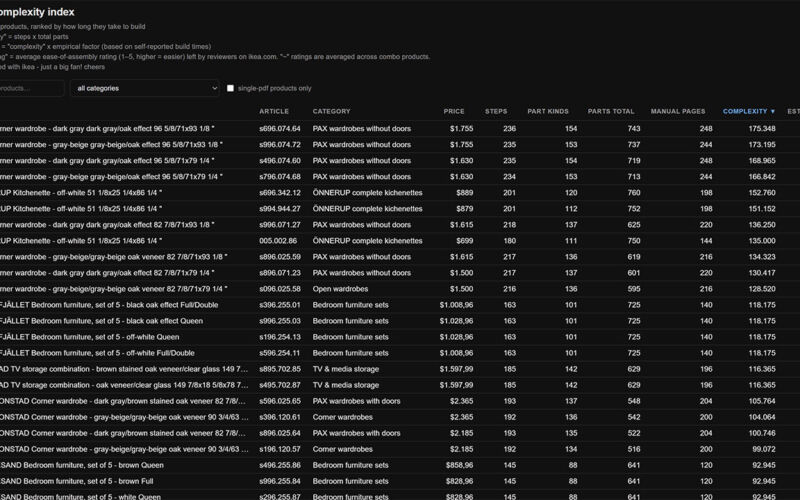
Task: Click complexity value 135.000
Action: pos(762,241)
